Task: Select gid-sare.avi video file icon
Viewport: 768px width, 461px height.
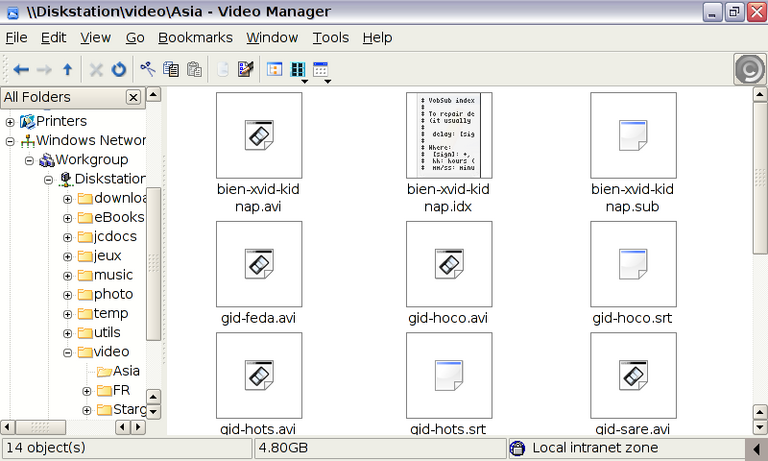Action: click(x=633, y=376)
